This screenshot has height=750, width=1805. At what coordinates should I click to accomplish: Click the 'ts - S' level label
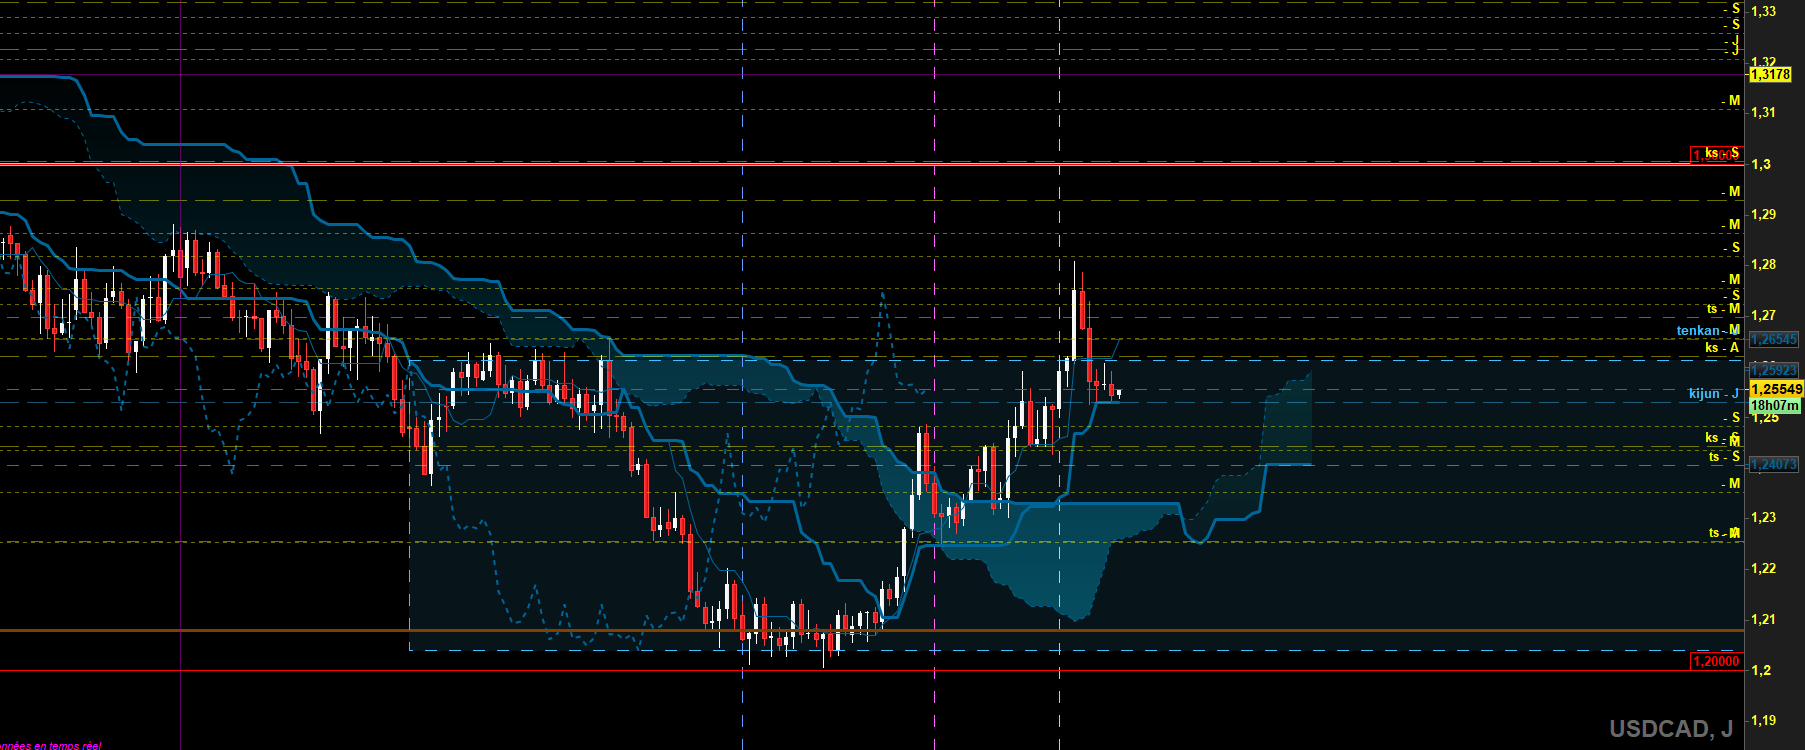coord(1724,456)
